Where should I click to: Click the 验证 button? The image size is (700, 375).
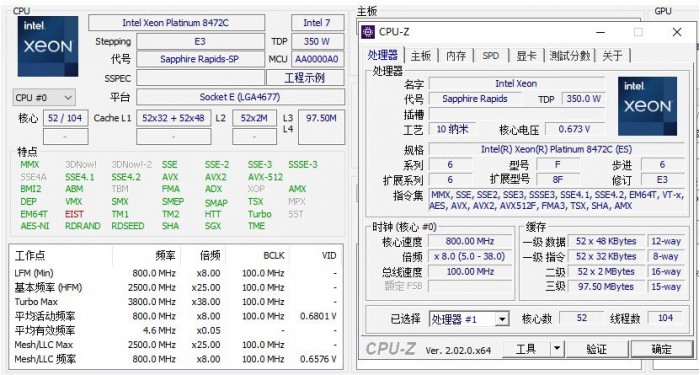pyautogui.click(x=596, y=349)
